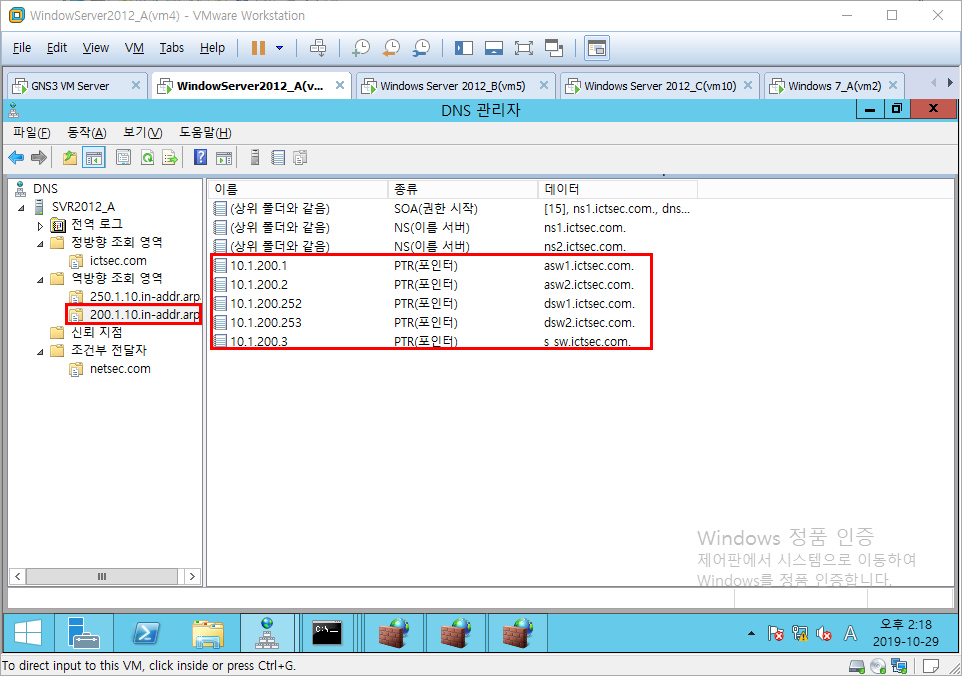Expand the 전역 로그 node
The width and height of the screenshot is (962, 676).
[40, 226]
